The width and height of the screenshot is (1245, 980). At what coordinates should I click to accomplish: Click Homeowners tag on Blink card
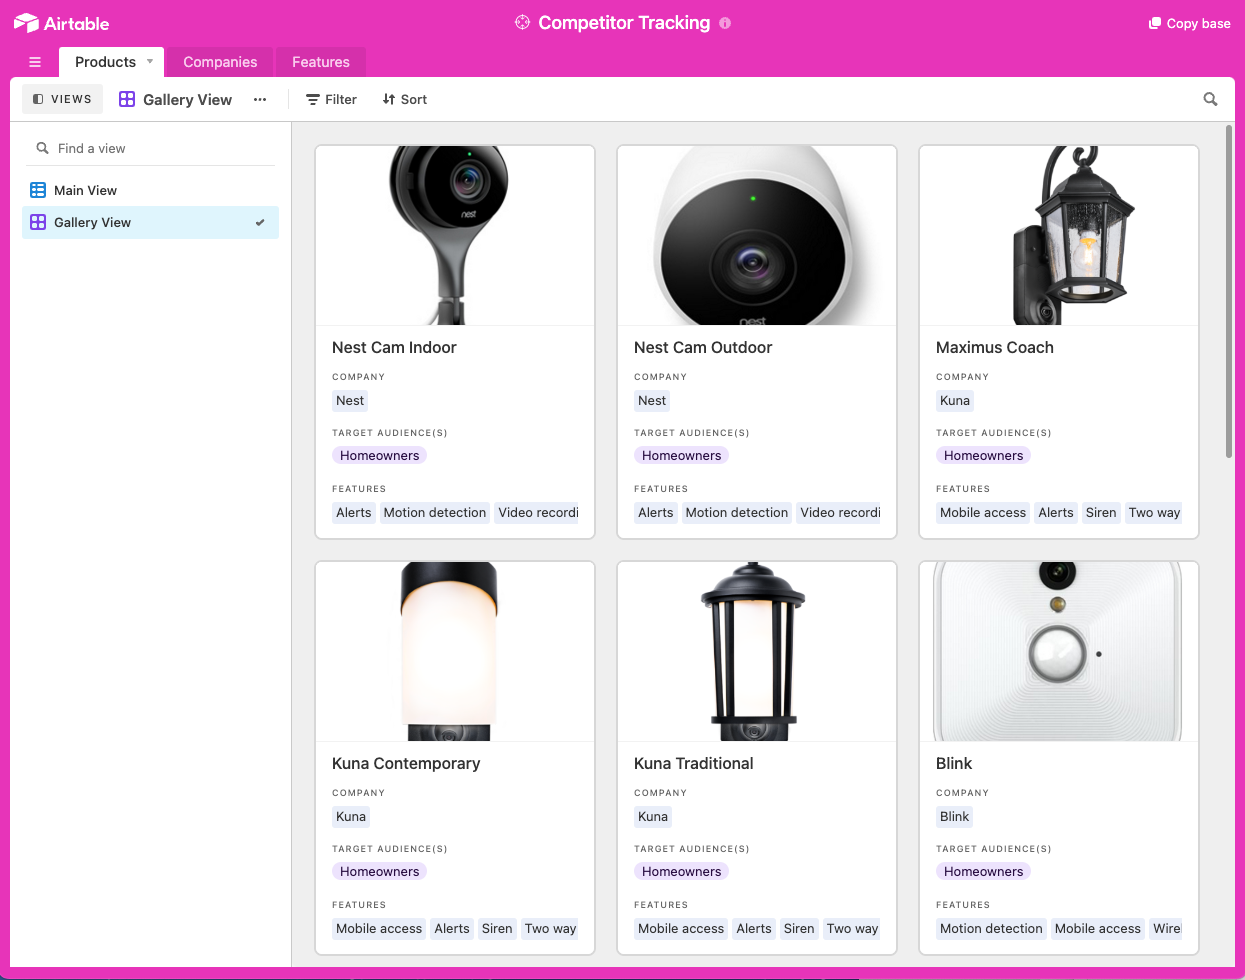click(984, 871)
